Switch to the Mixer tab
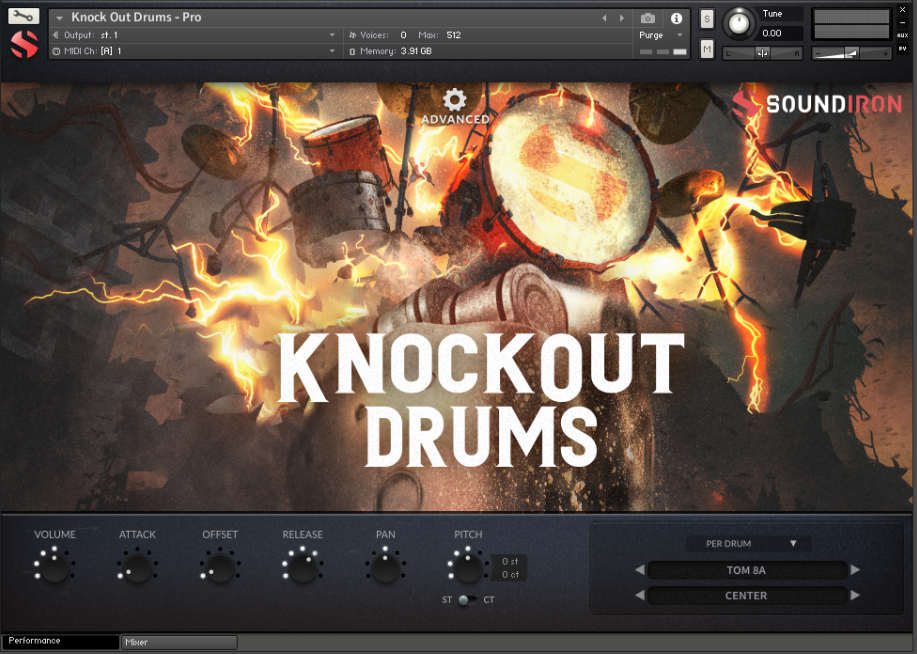 [x=177, y=641]
